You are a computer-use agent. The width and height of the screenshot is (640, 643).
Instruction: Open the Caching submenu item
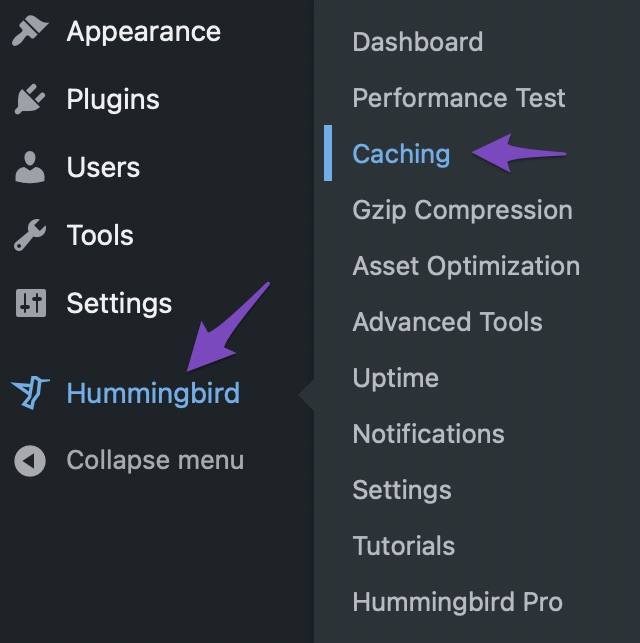tap(401, 154)
